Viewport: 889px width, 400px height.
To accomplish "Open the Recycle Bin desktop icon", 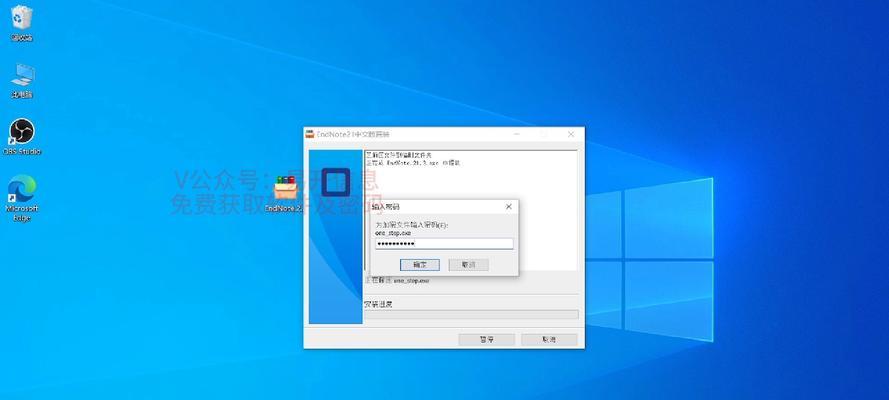I will coord(22,23).
